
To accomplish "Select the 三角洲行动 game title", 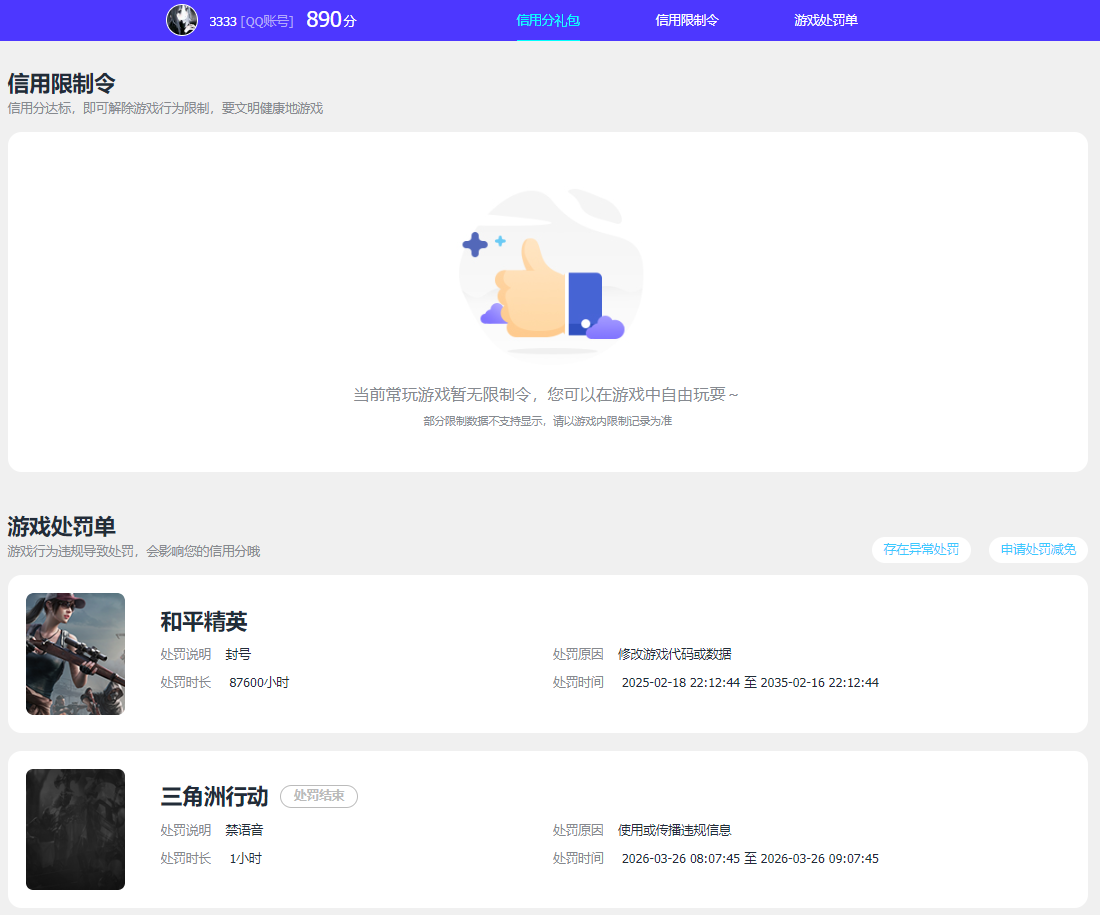I will 215,796.
